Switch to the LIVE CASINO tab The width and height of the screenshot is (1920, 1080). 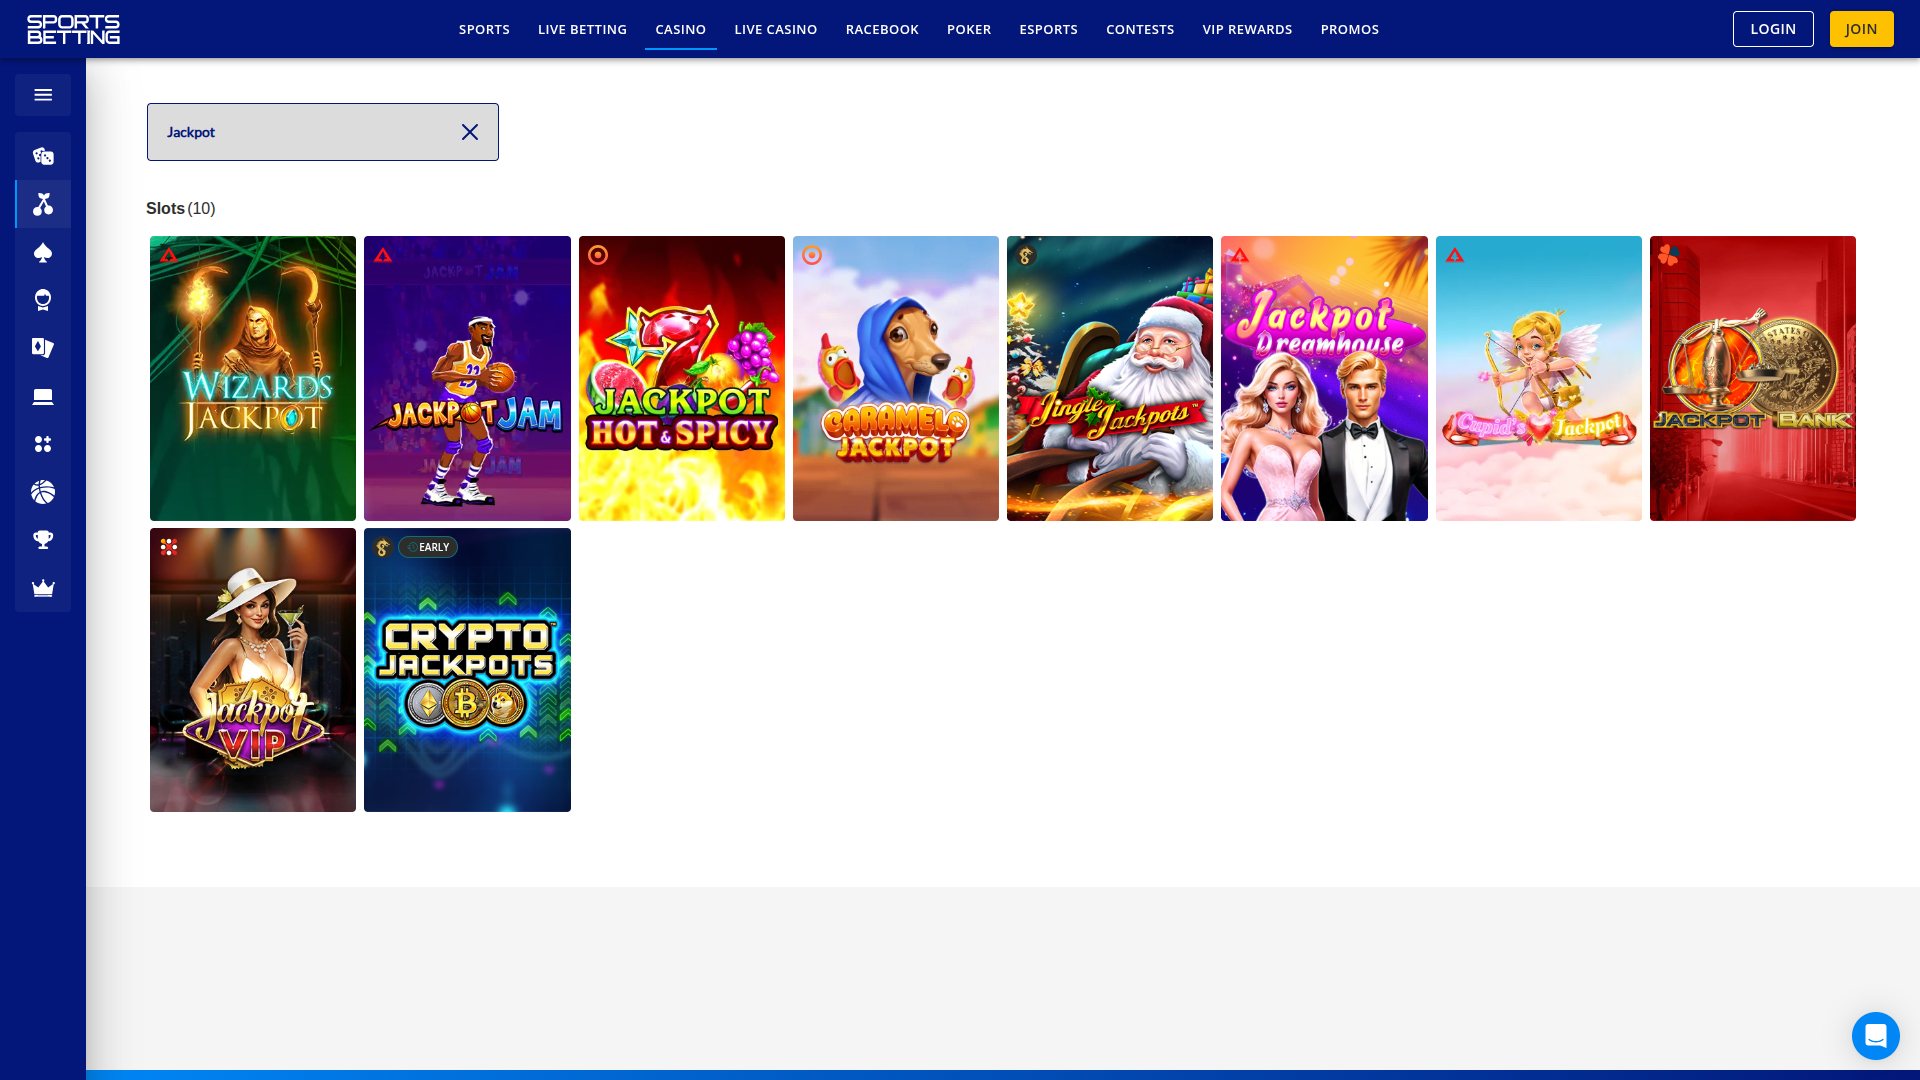[775, 29]
